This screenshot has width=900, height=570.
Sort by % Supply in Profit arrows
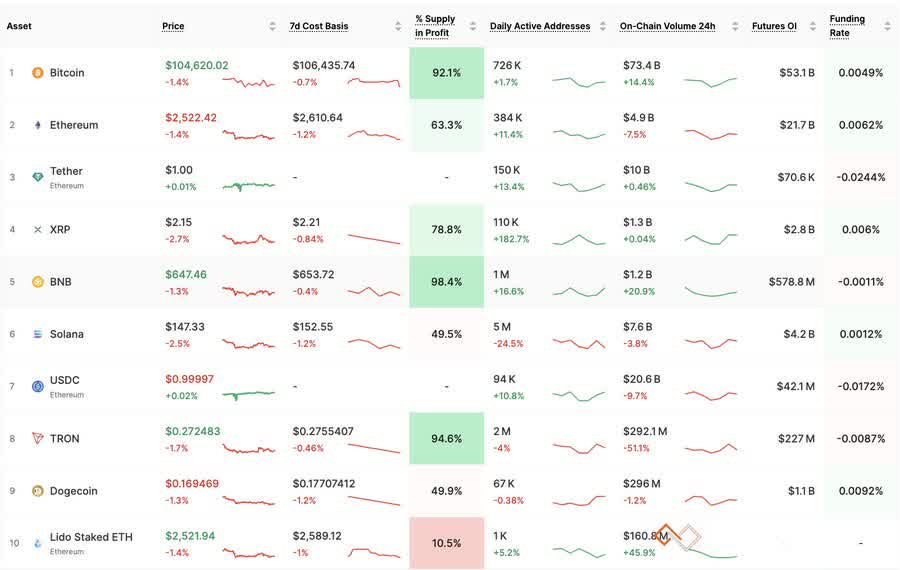473,26
